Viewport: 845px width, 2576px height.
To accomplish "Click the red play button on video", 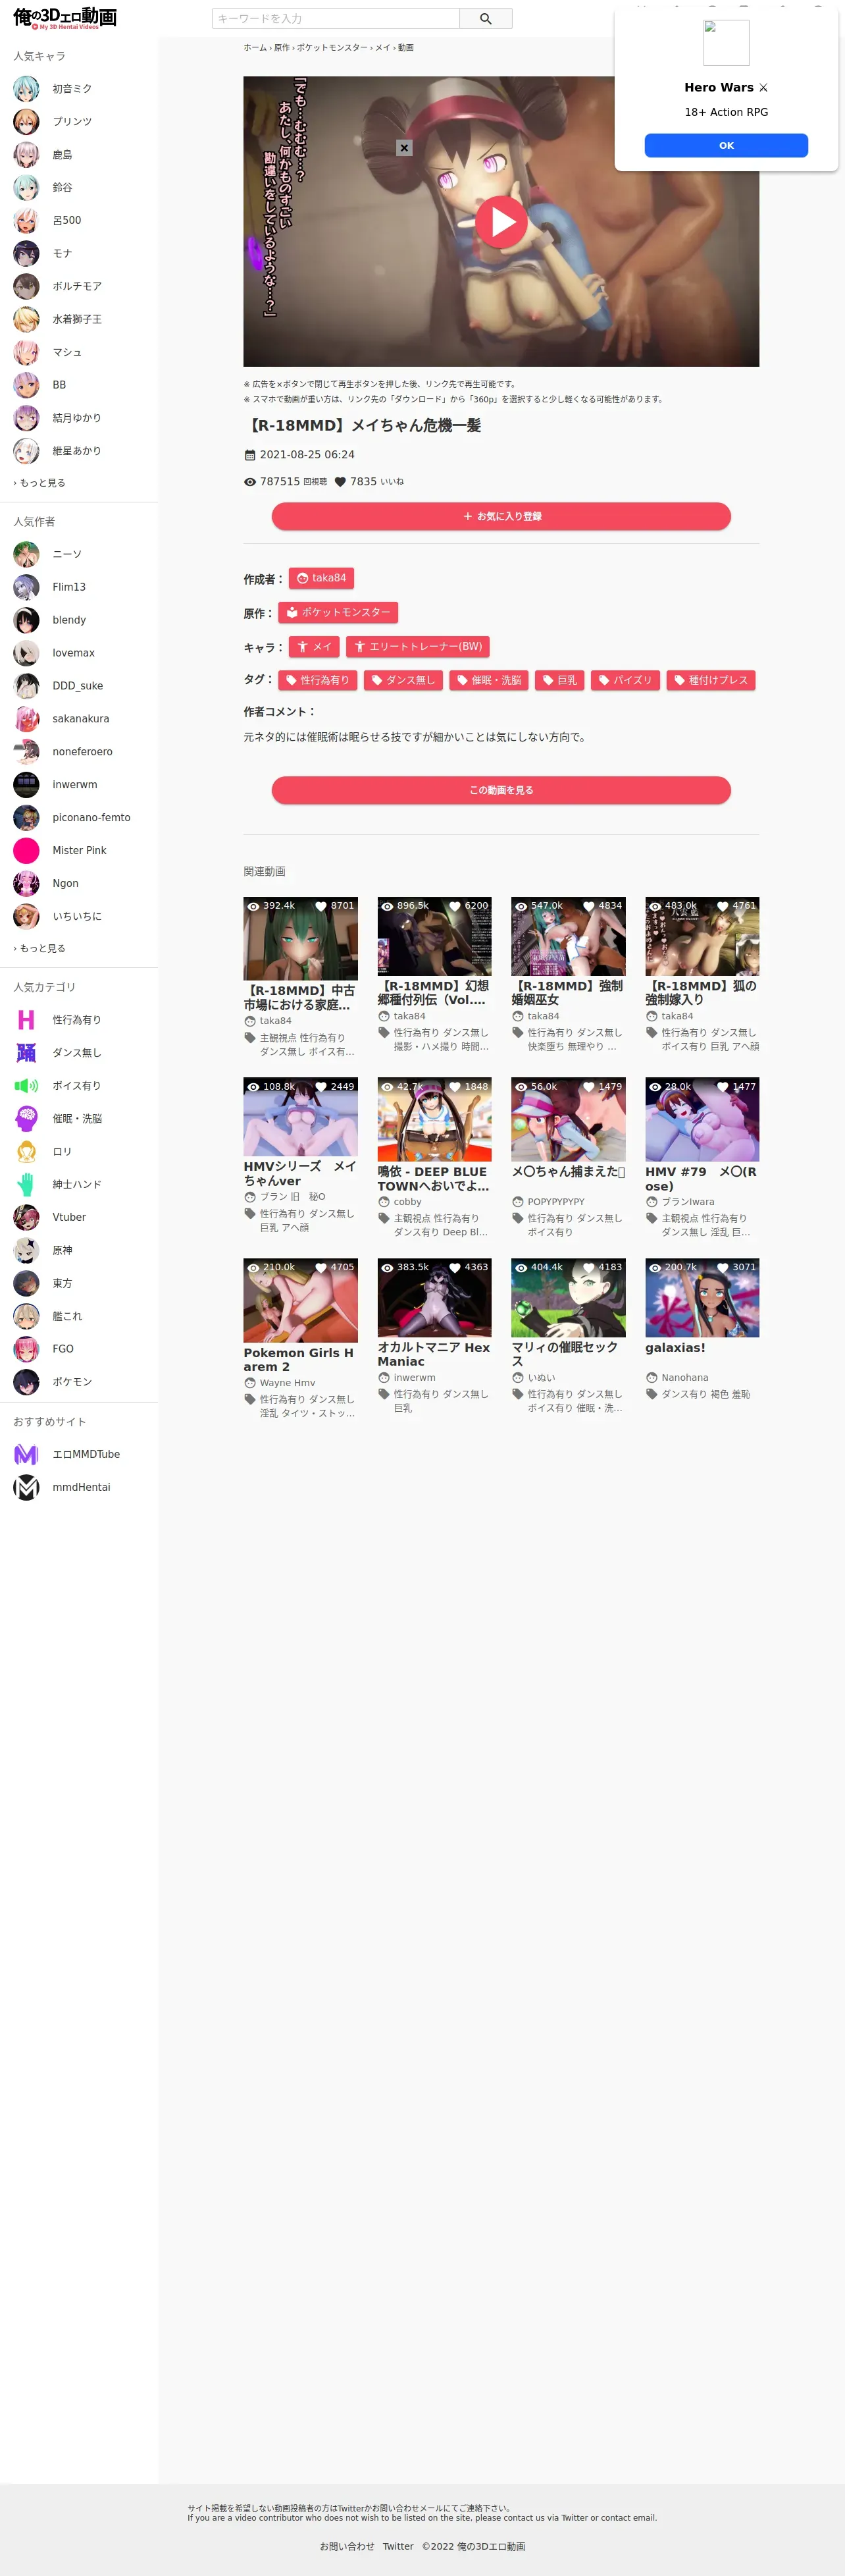I will point(501,222).
